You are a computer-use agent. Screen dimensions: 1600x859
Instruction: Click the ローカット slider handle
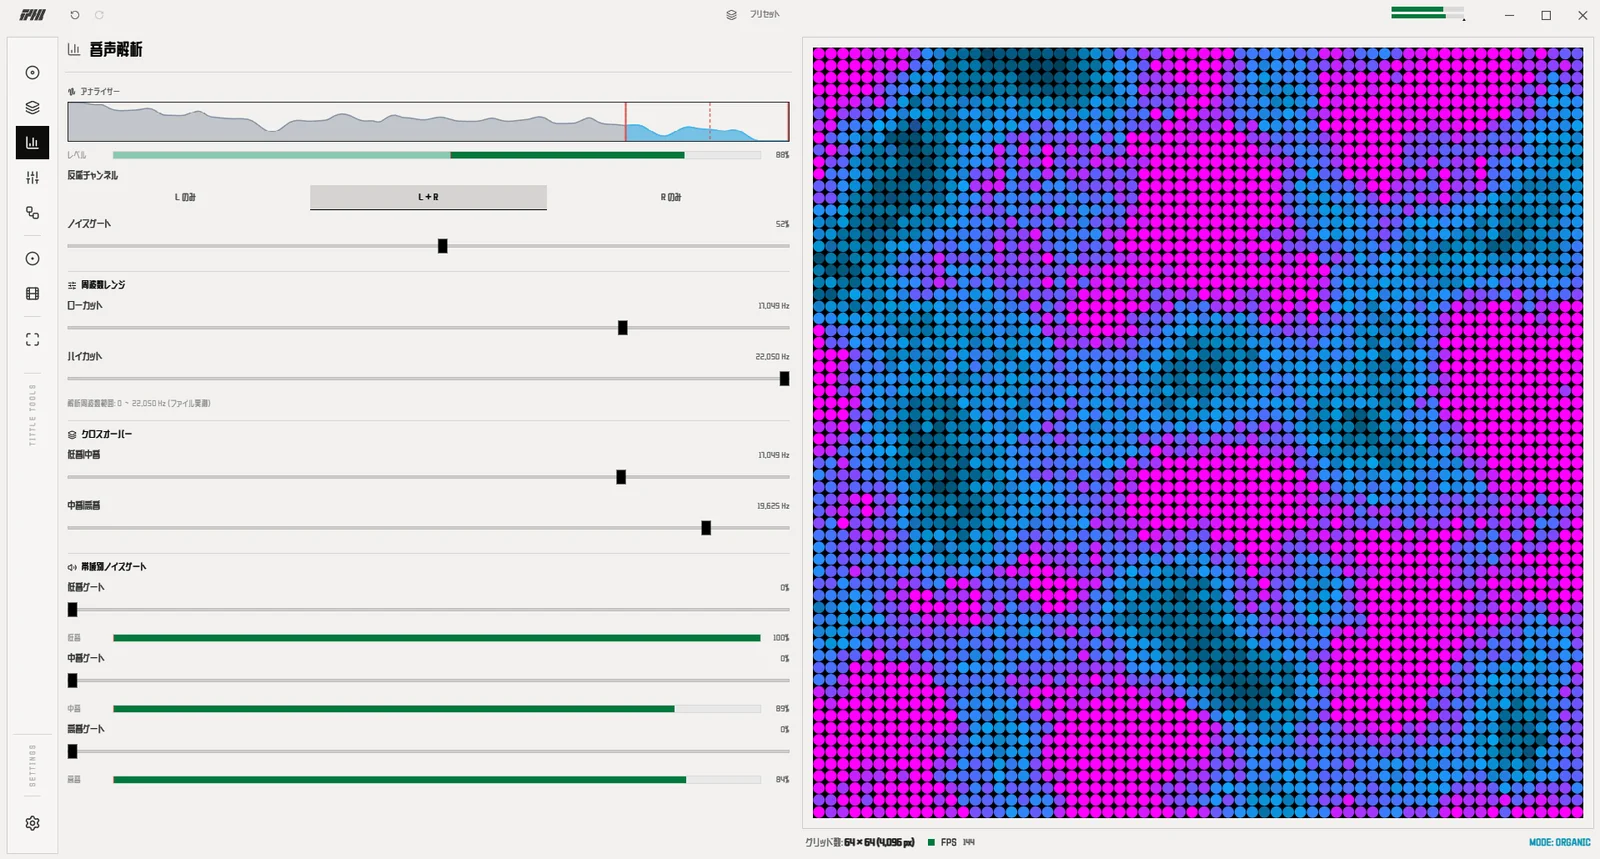click(x=623, y=328)
